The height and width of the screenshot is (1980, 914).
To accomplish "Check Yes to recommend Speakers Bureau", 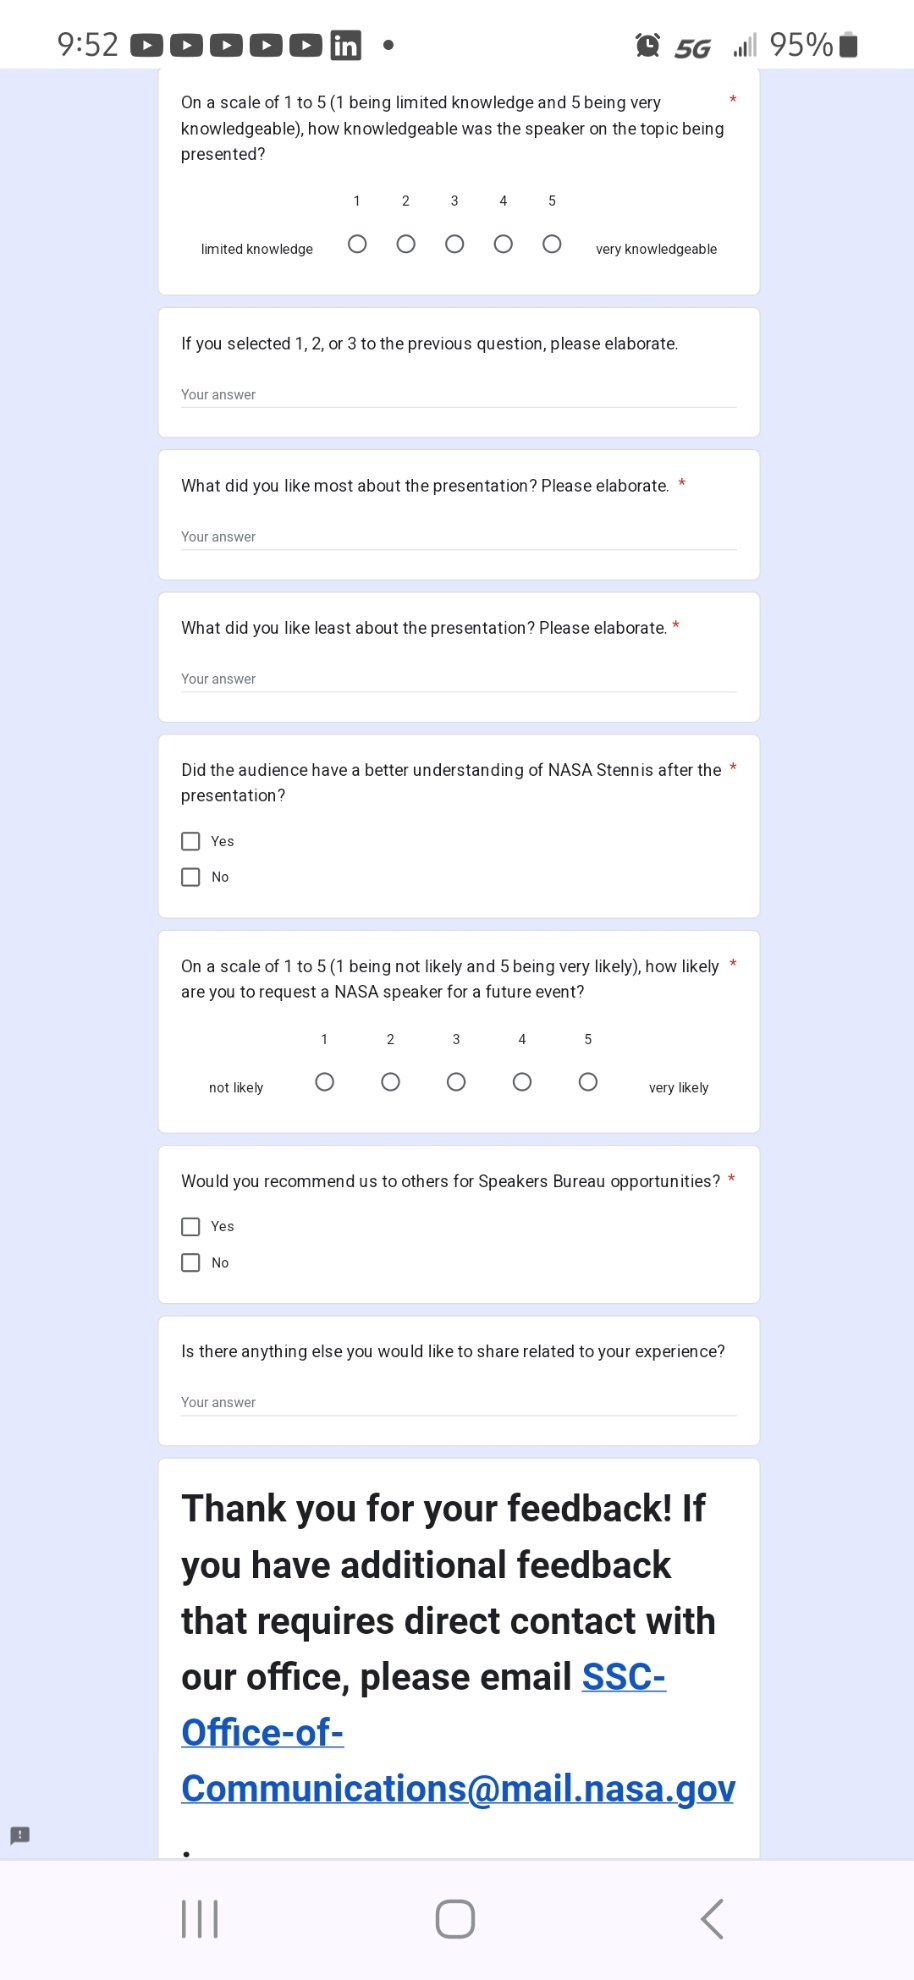I will click(191, 1227).
